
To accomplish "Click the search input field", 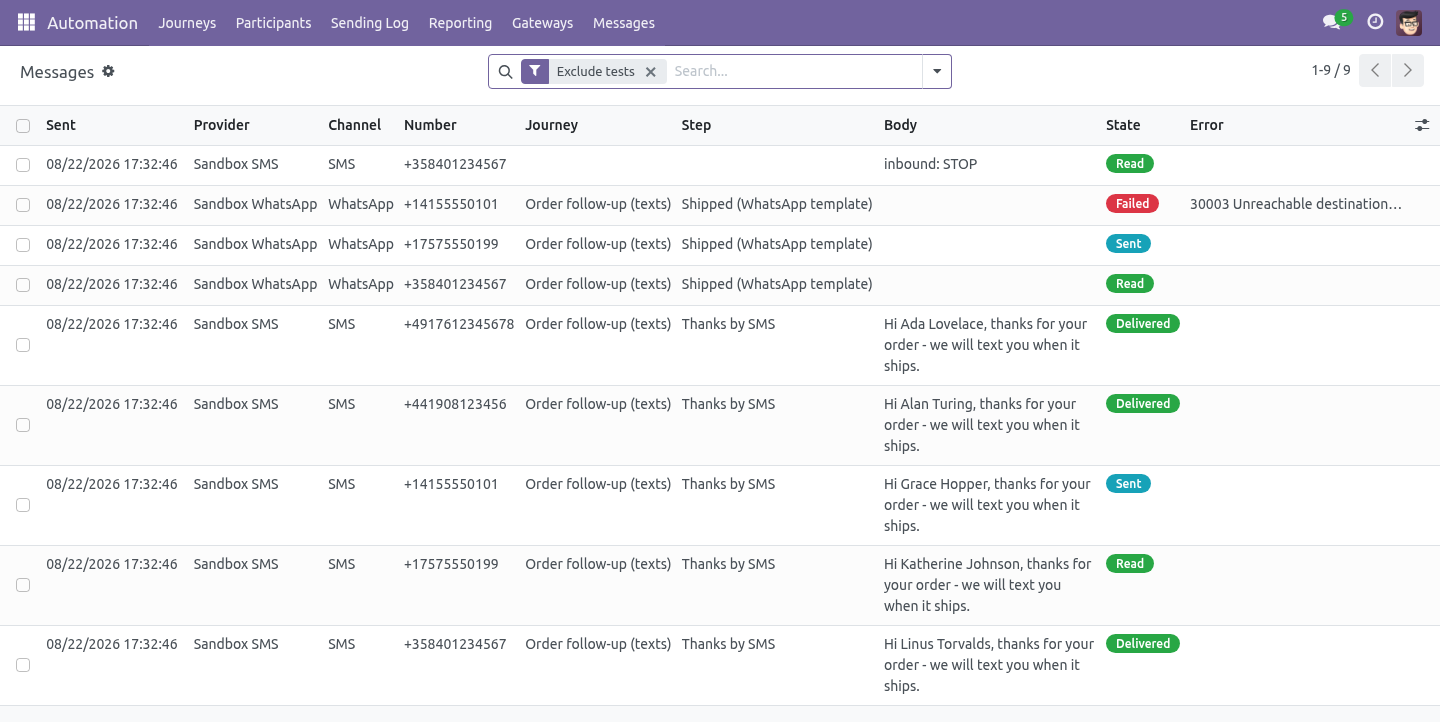I will (794, 71).
